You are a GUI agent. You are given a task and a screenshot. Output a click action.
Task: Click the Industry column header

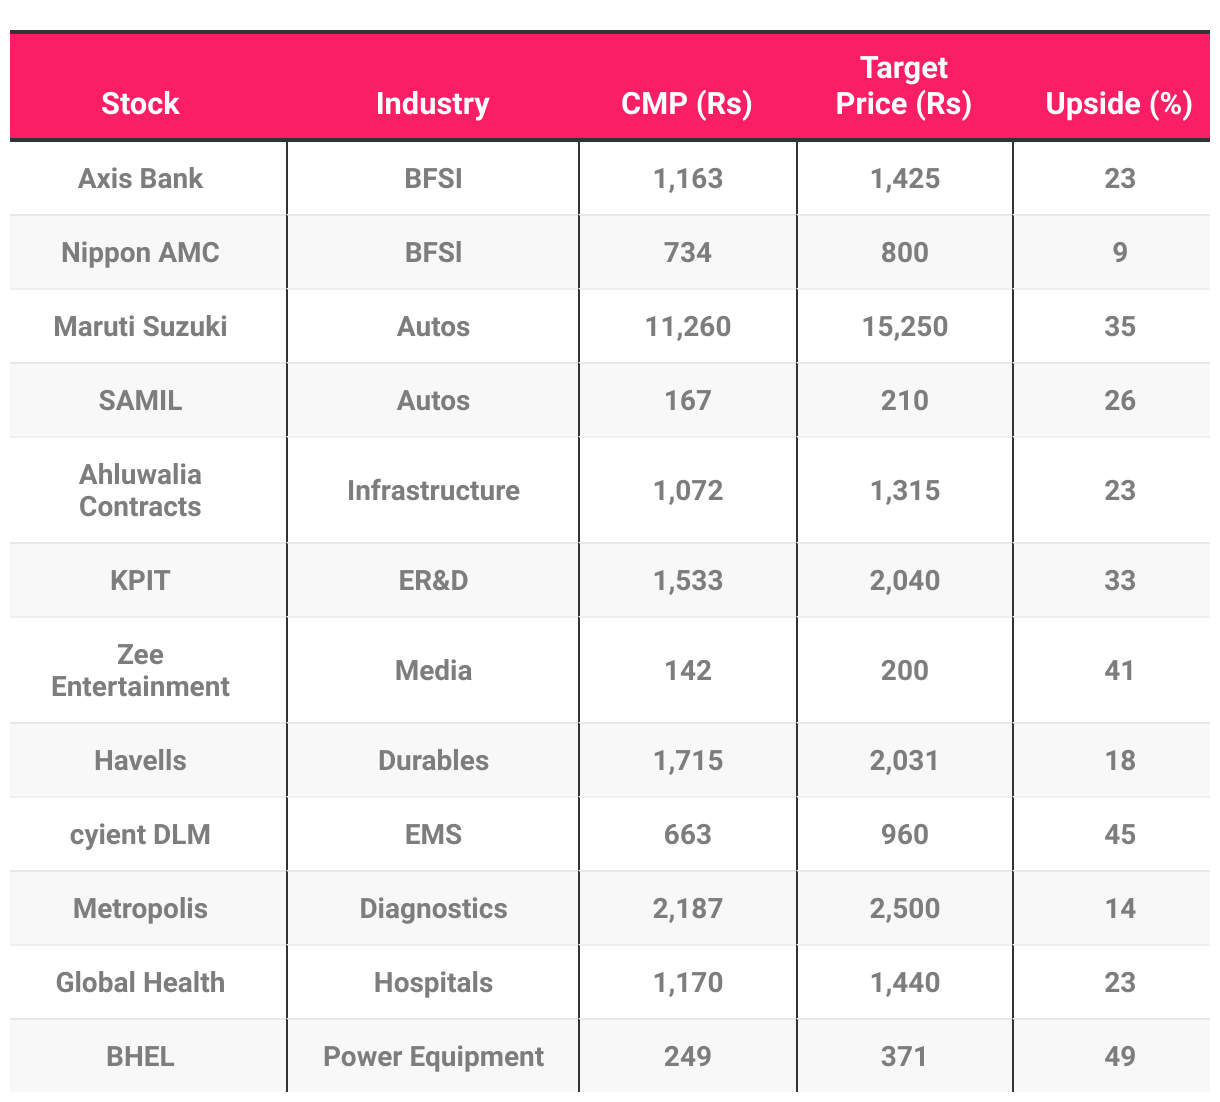432,103
